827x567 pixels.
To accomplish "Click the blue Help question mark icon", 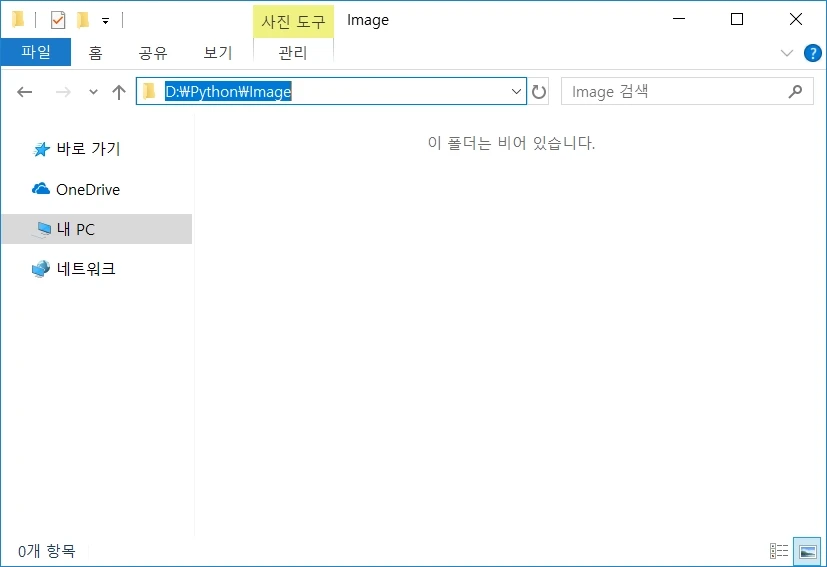I will pos(812,53).
